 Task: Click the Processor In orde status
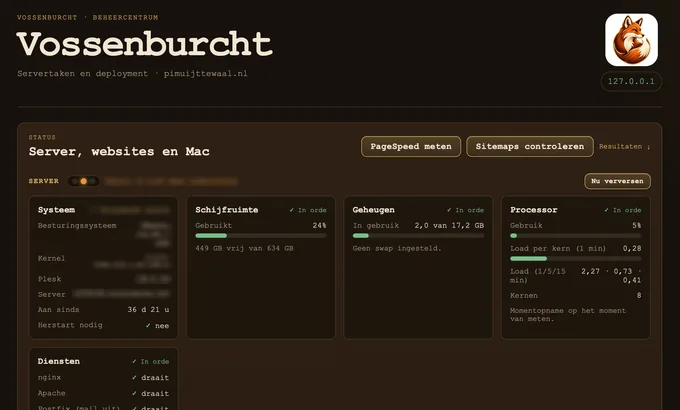click(x=623, y=210)
